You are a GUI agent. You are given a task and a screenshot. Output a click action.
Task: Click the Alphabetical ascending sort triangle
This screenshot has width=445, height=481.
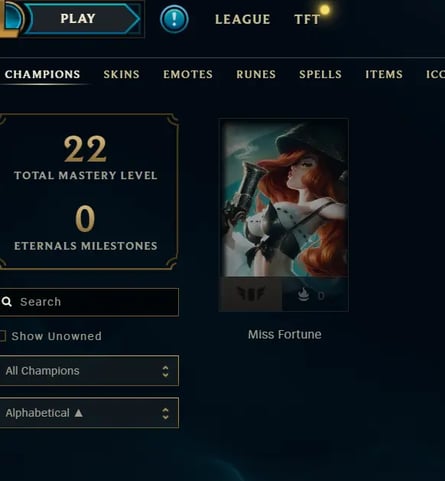[79, 413]
